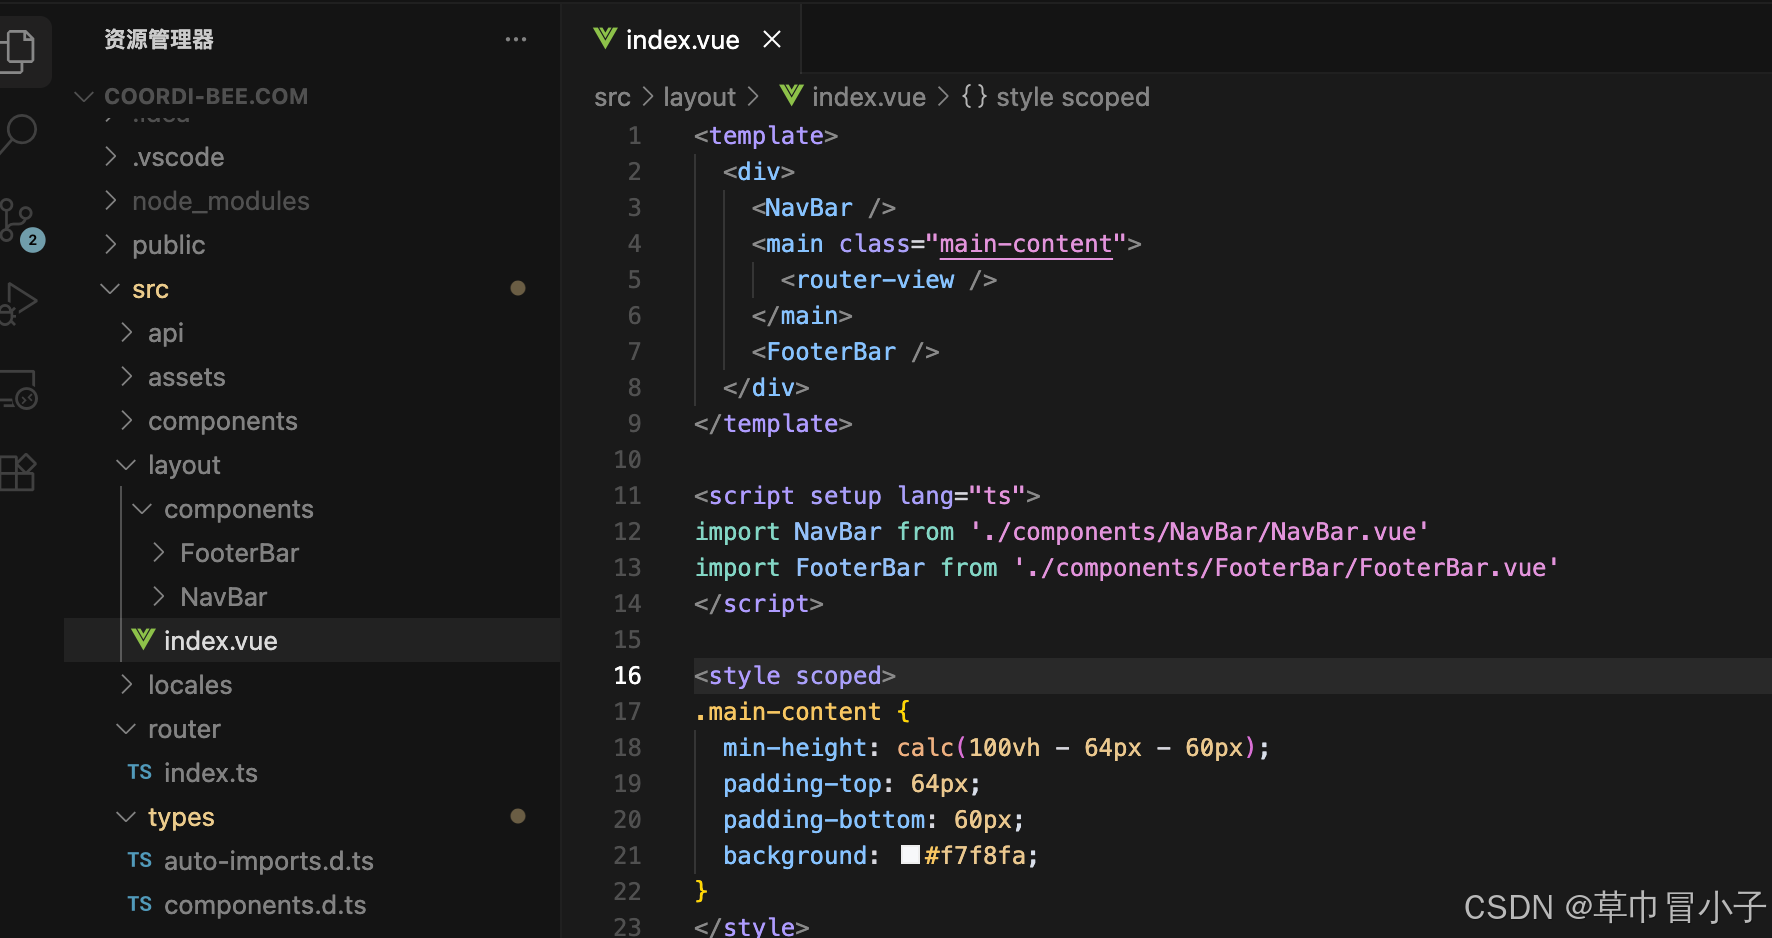1772x938 pixels.
Task: Open the Extensions view icon
Action: [20, 472]
